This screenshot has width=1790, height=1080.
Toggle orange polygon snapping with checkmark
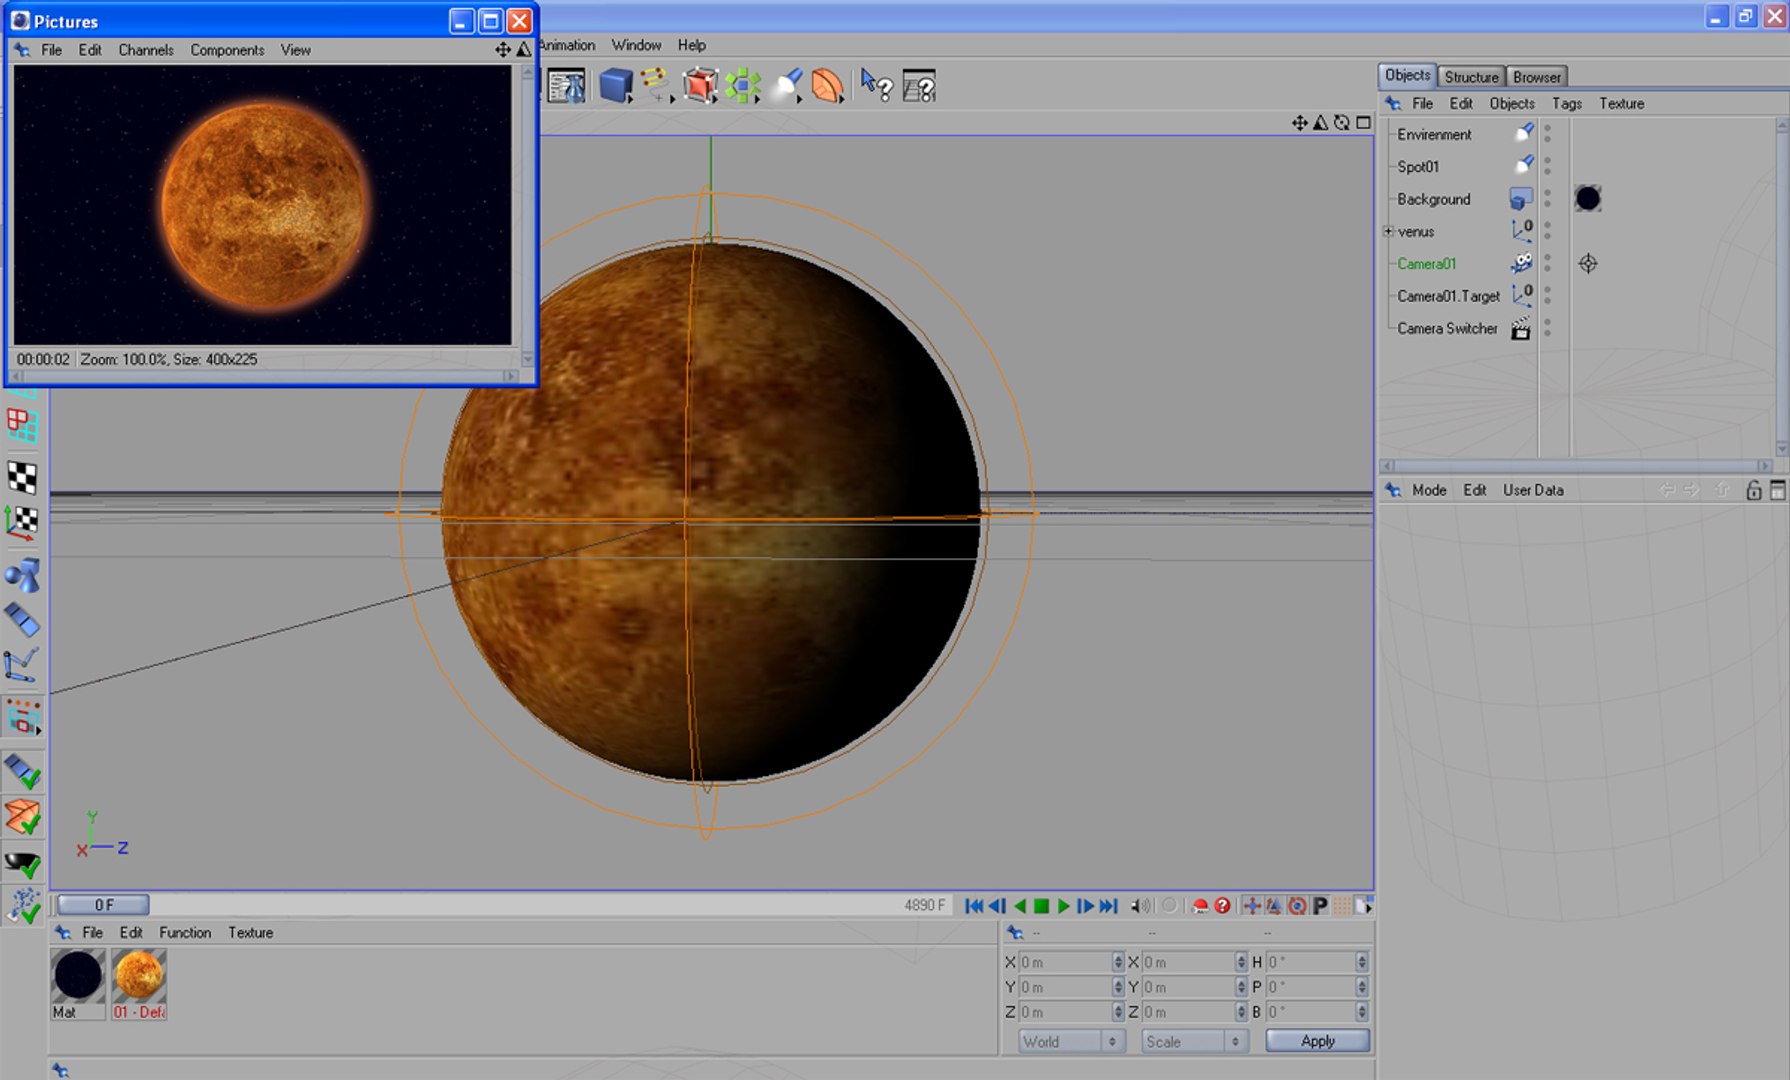(22, 817)
